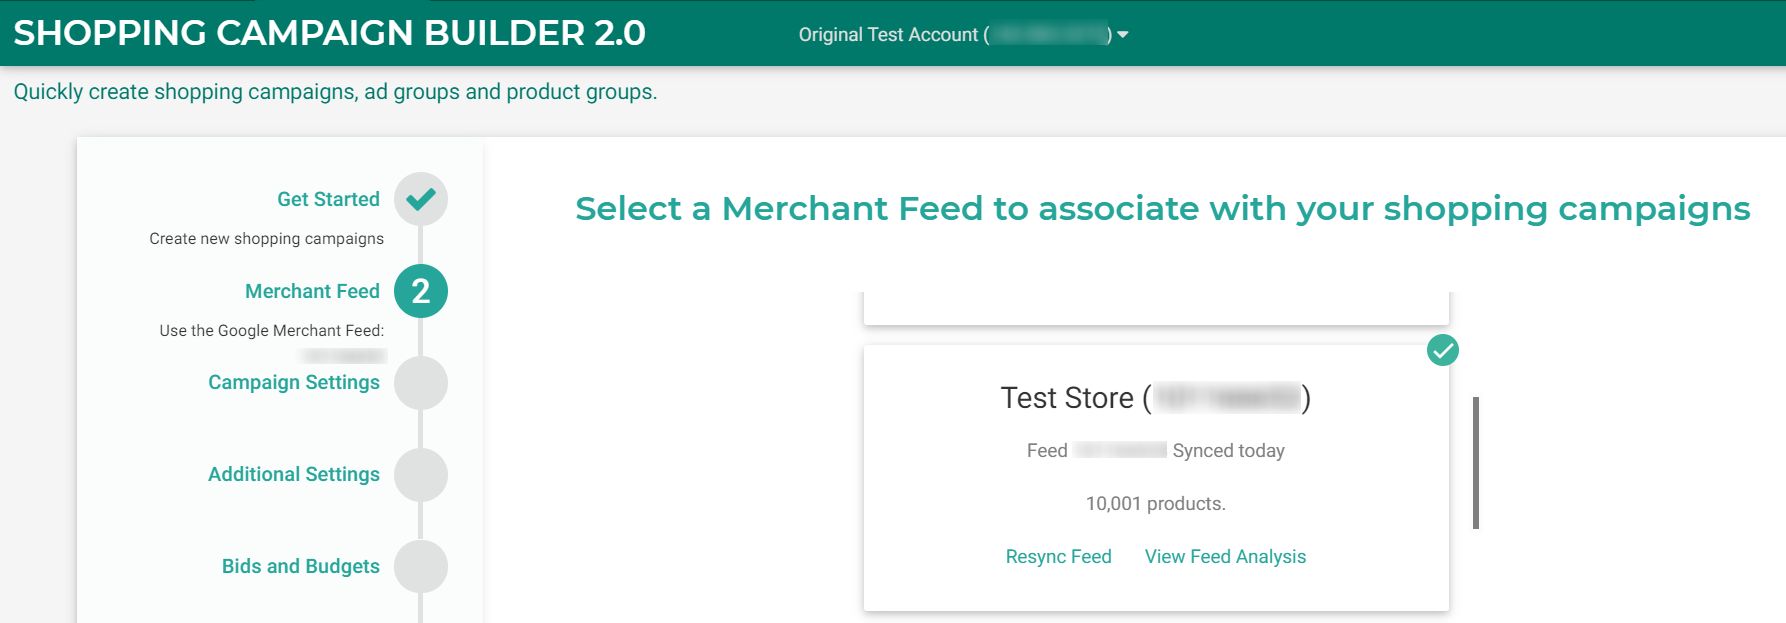Image resolution: width=1786 pixels, height=623 pixels.
Task: Expand the Original Test Account selector
Action: pos(963,35)
